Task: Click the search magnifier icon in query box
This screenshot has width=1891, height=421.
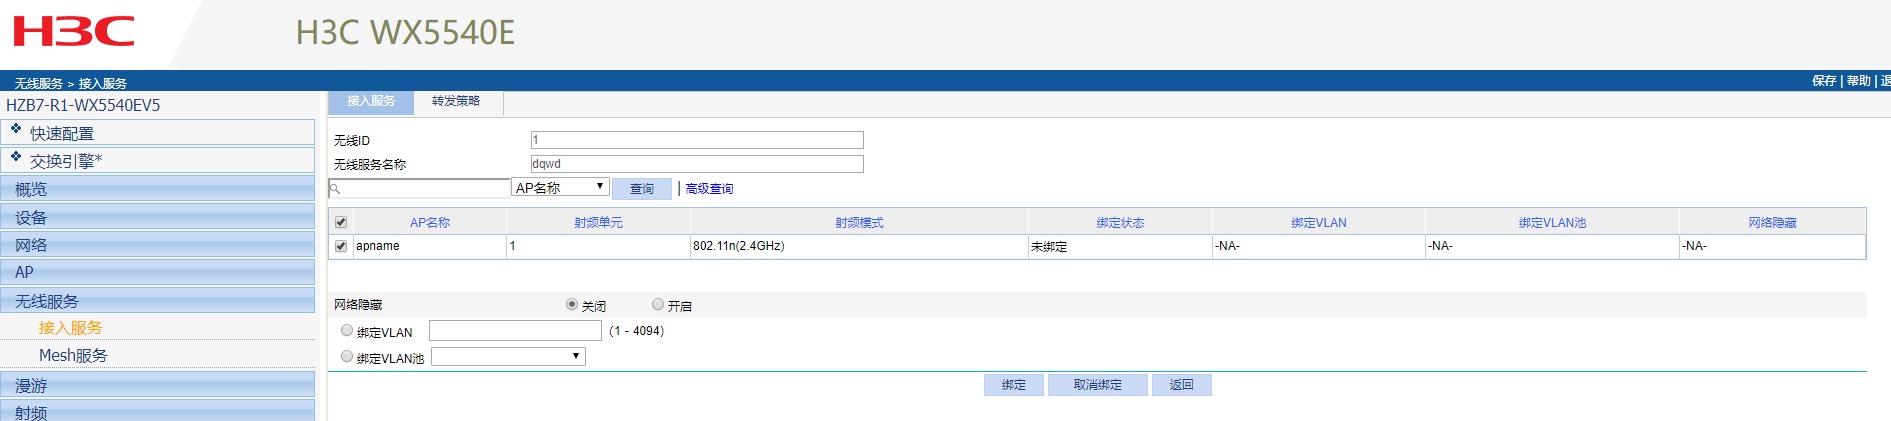Action: 336,189
